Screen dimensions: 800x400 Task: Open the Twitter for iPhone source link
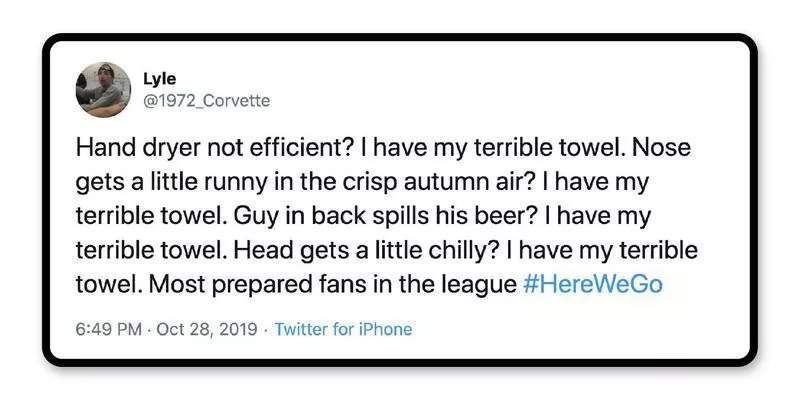(343, 329)
